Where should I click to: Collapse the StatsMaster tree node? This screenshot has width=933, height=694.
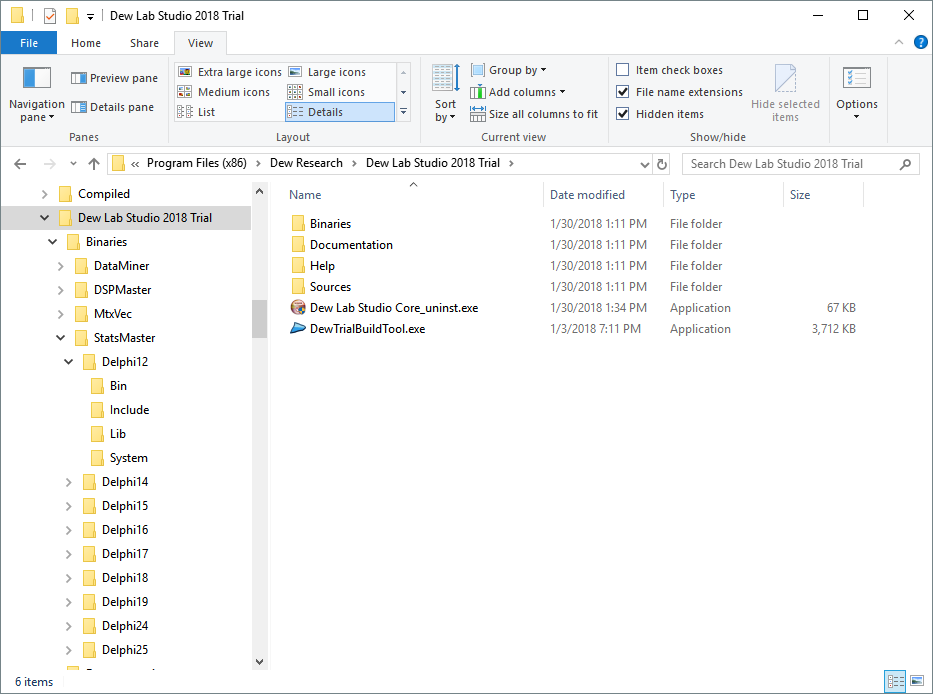click(61, 338)
